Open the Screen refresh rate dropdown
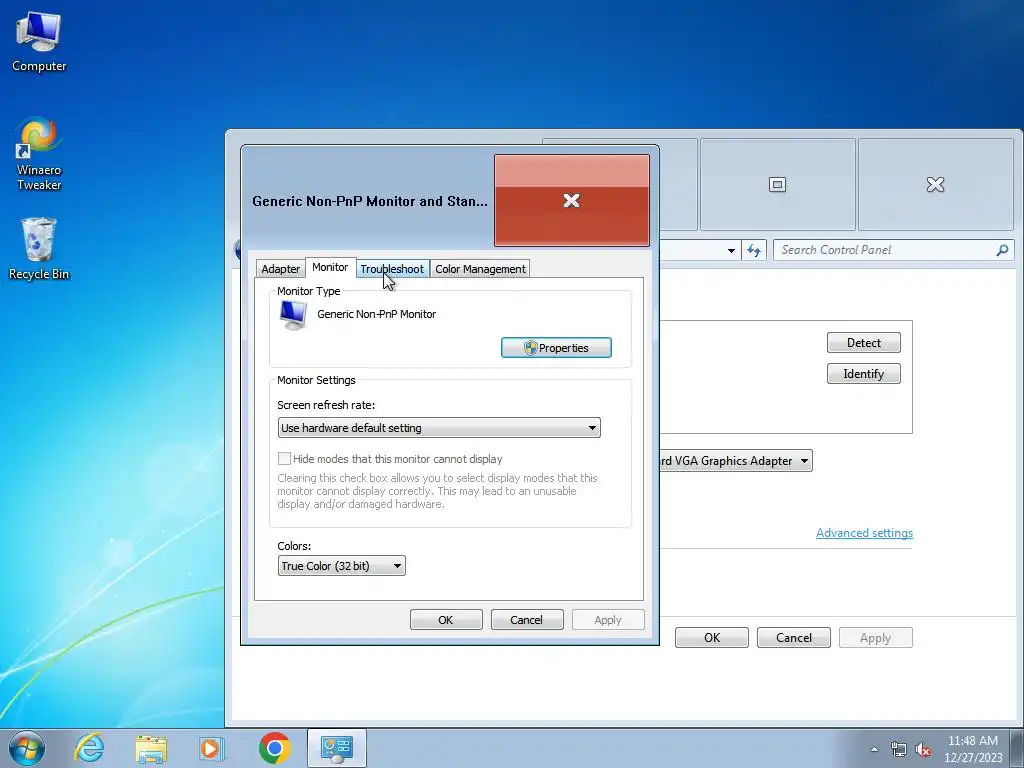The image size is (1024, 768). (x=439, y=428)
